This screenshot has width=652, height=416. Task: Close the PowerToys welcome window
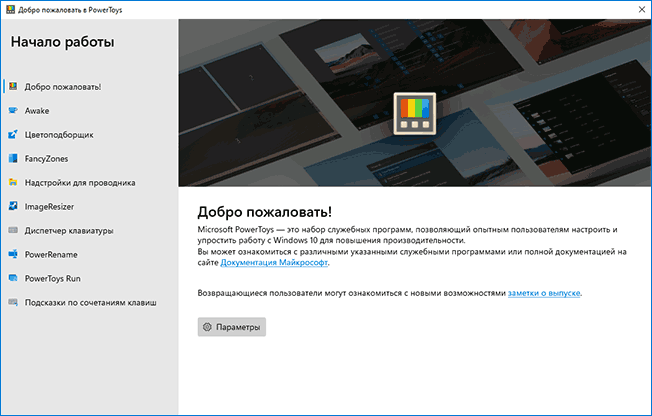pos(642,10)
